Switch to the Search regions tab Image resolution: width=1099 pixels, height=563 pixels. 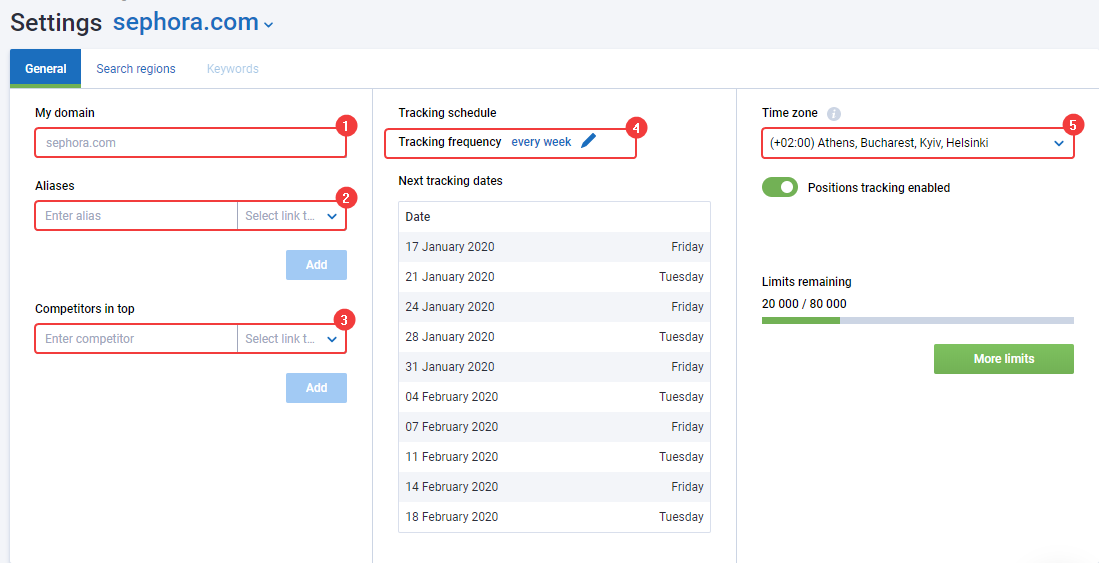point(136,69)
